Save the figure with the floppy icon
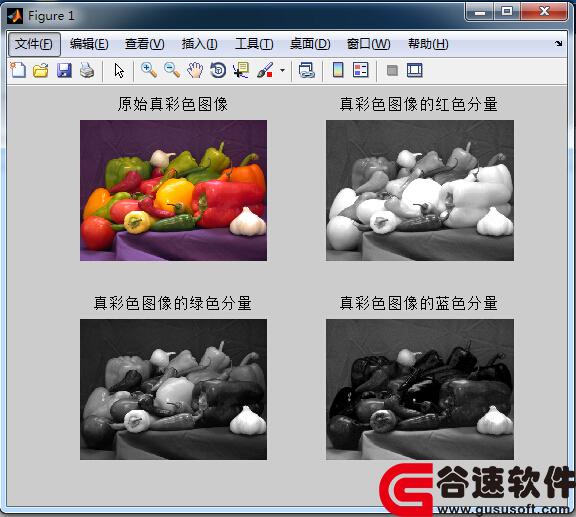 point(64,70)
